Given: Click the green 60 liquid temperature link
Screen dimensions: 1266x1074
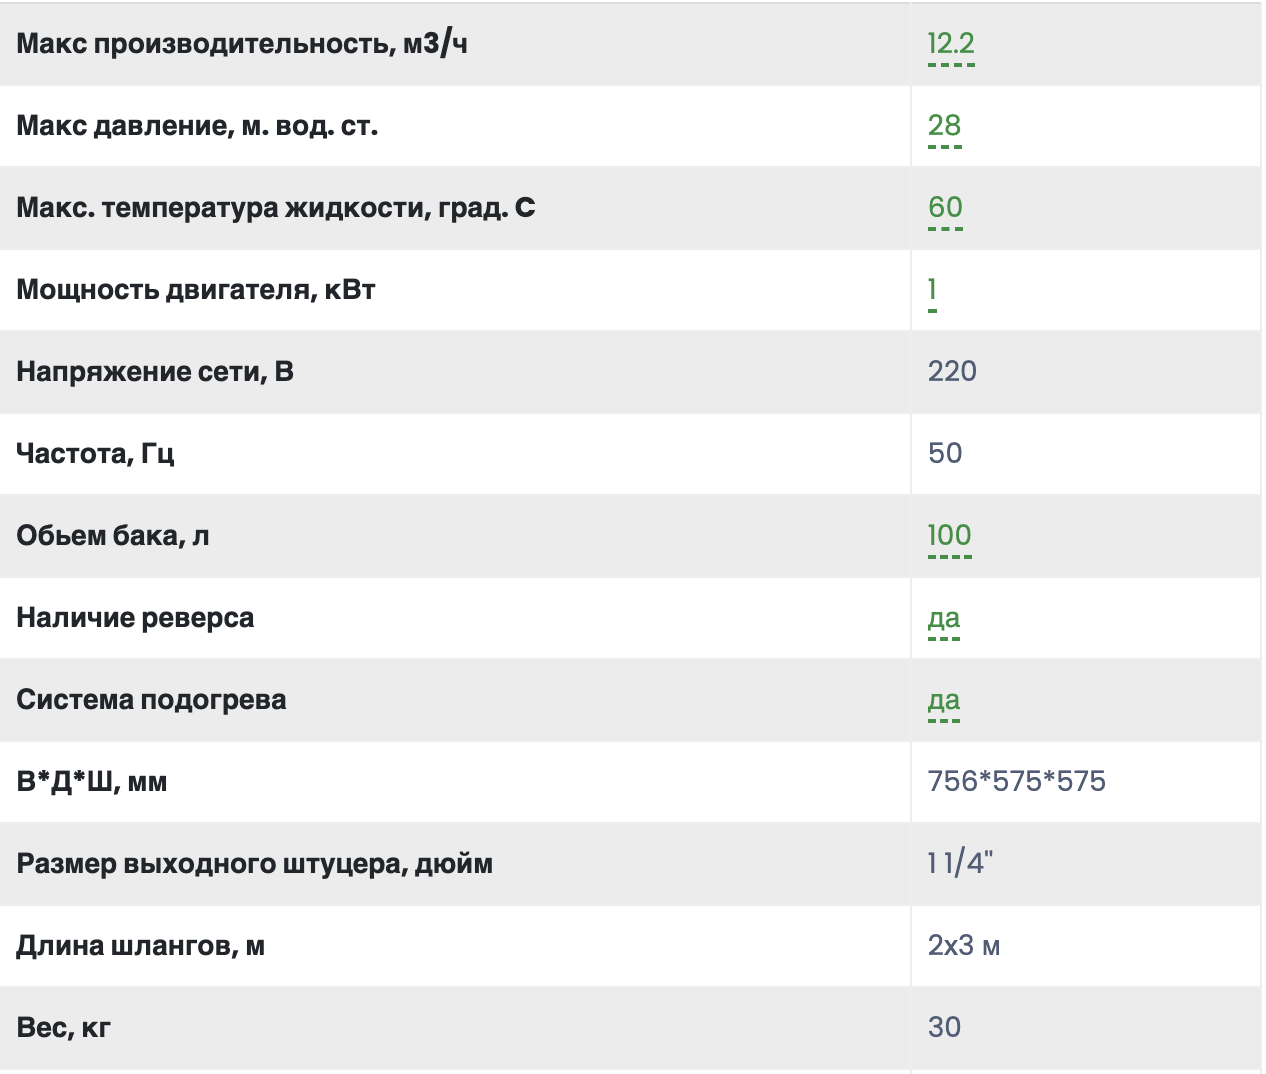Looking at the screenshot, I should point(945,208).
